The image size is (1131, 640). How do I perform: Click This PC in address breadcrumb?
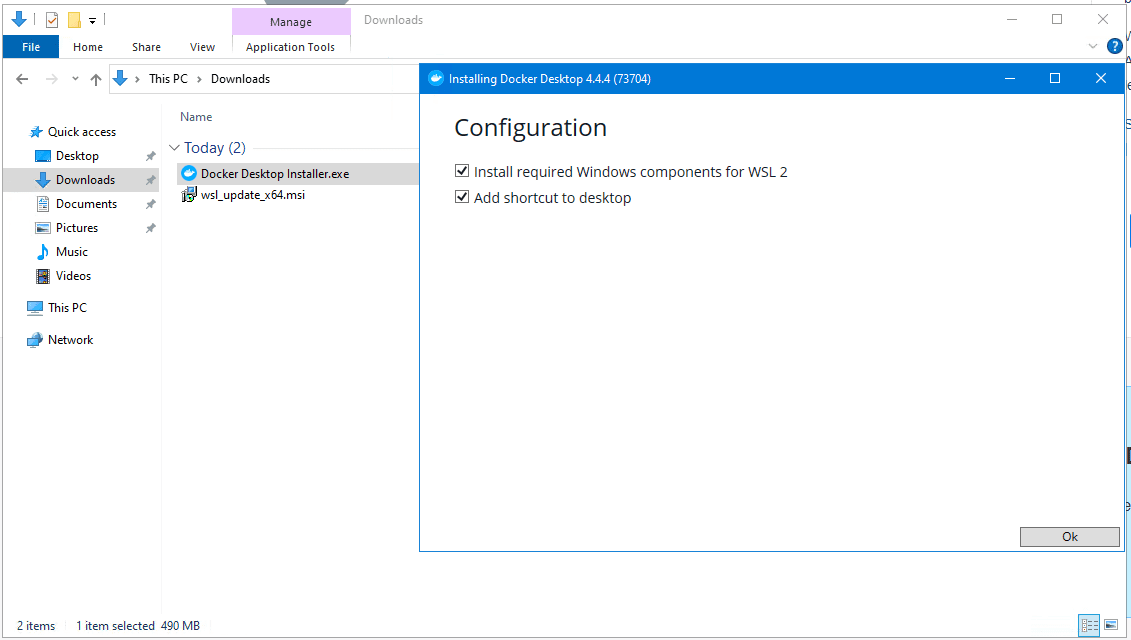(x=167, y=79)
